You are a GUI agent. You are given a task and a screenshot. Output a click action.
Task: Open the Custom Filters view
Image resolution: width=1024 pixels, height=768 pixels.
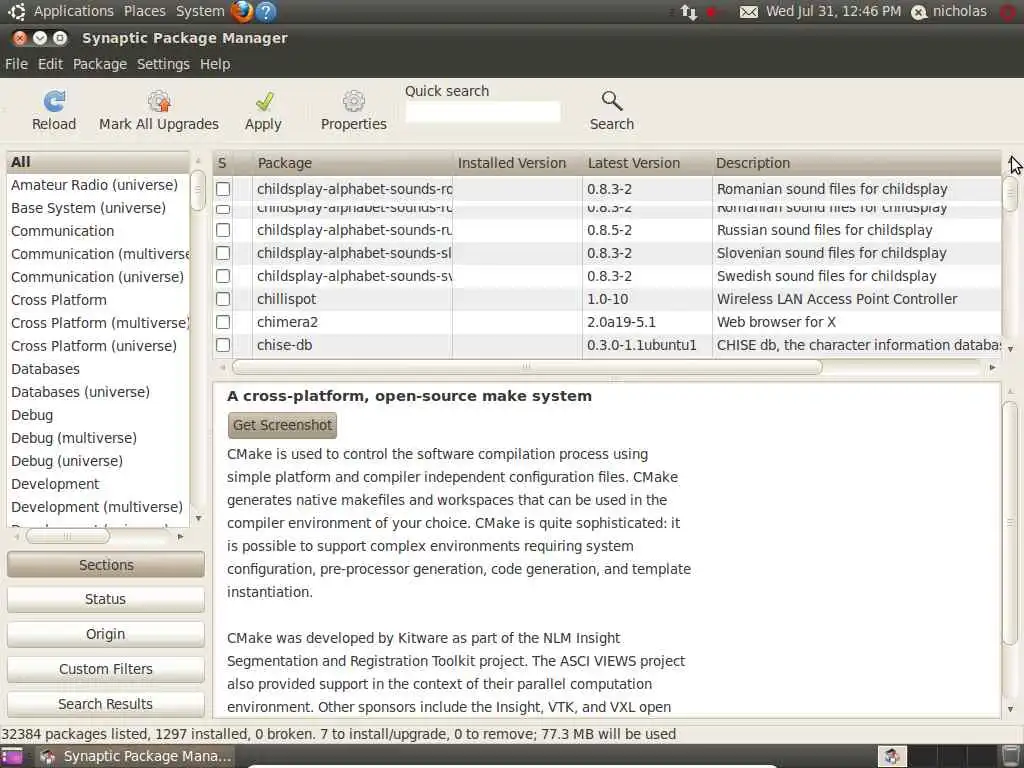pos(106,669)
